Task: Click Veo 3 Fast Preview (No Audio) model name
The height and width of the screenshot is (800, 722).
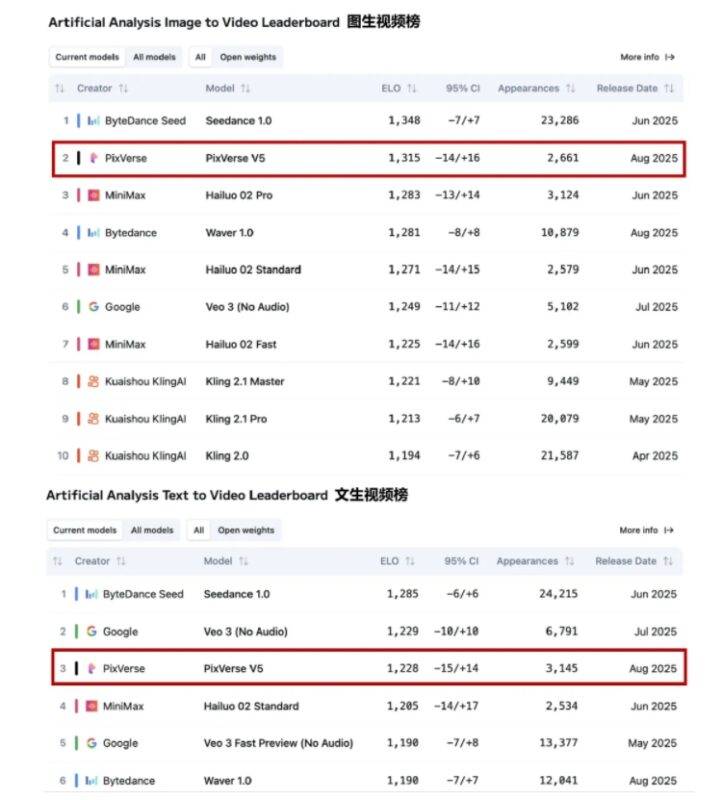Action: pos(278,743)
